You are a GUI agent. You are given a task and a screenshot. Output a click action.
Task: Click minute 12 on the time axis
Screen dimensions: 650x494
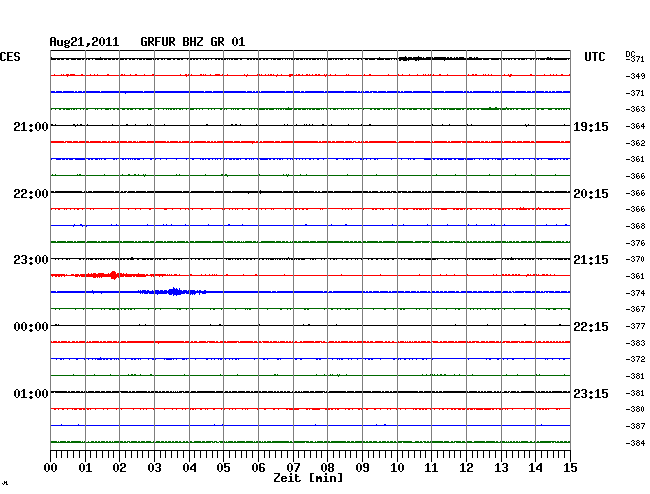coord(466,468)
